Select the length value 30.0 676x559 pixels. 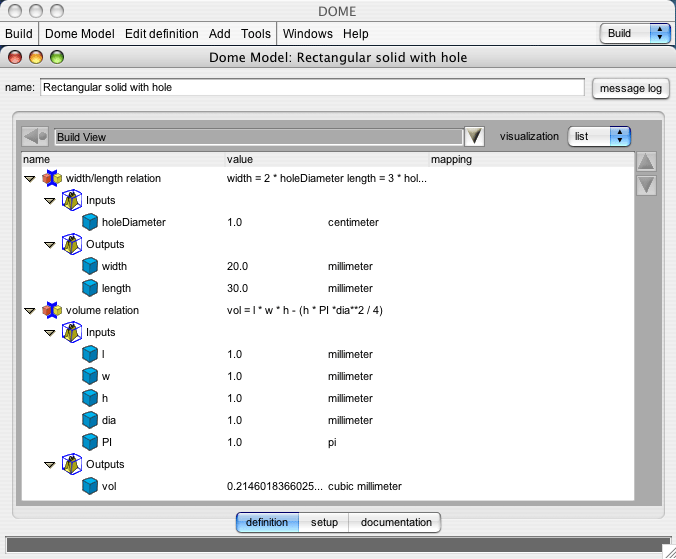pos(238,288)
